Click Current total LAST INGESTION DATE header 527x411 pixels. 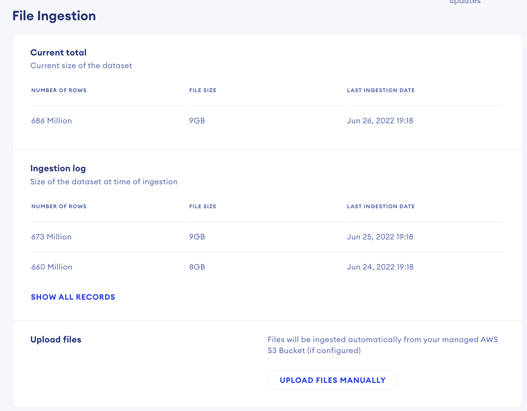(381, 90)
